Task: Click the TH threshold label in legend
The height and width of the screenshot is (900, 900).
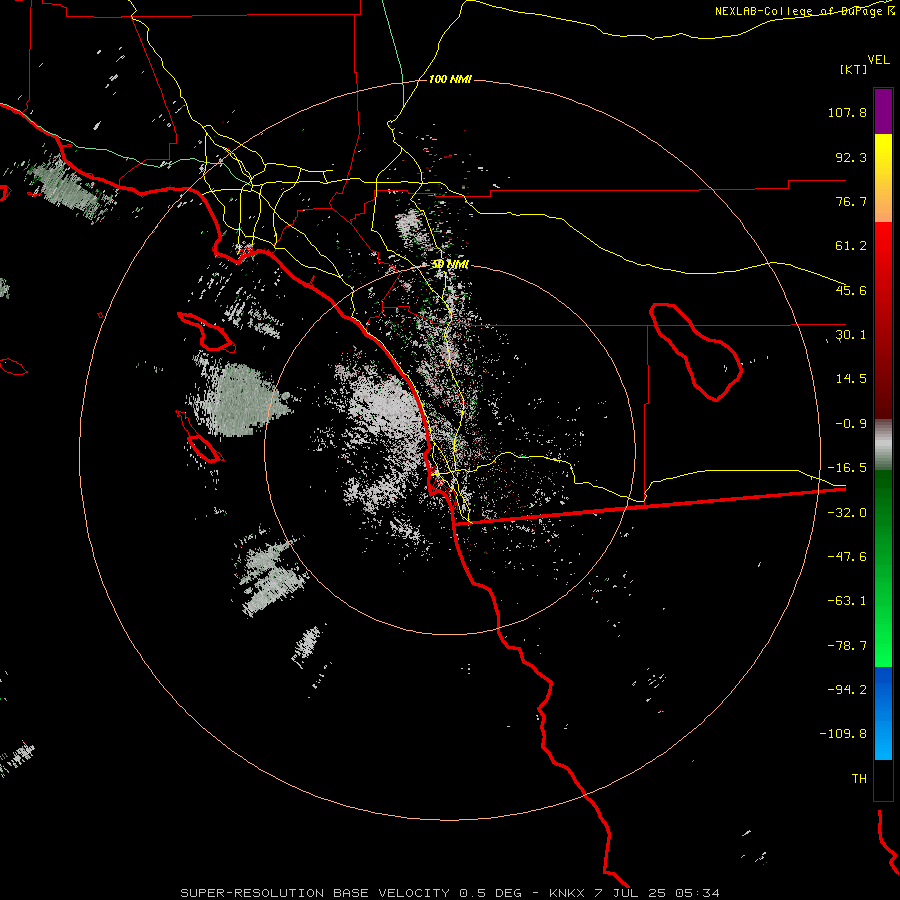Action: click(859, 779)
